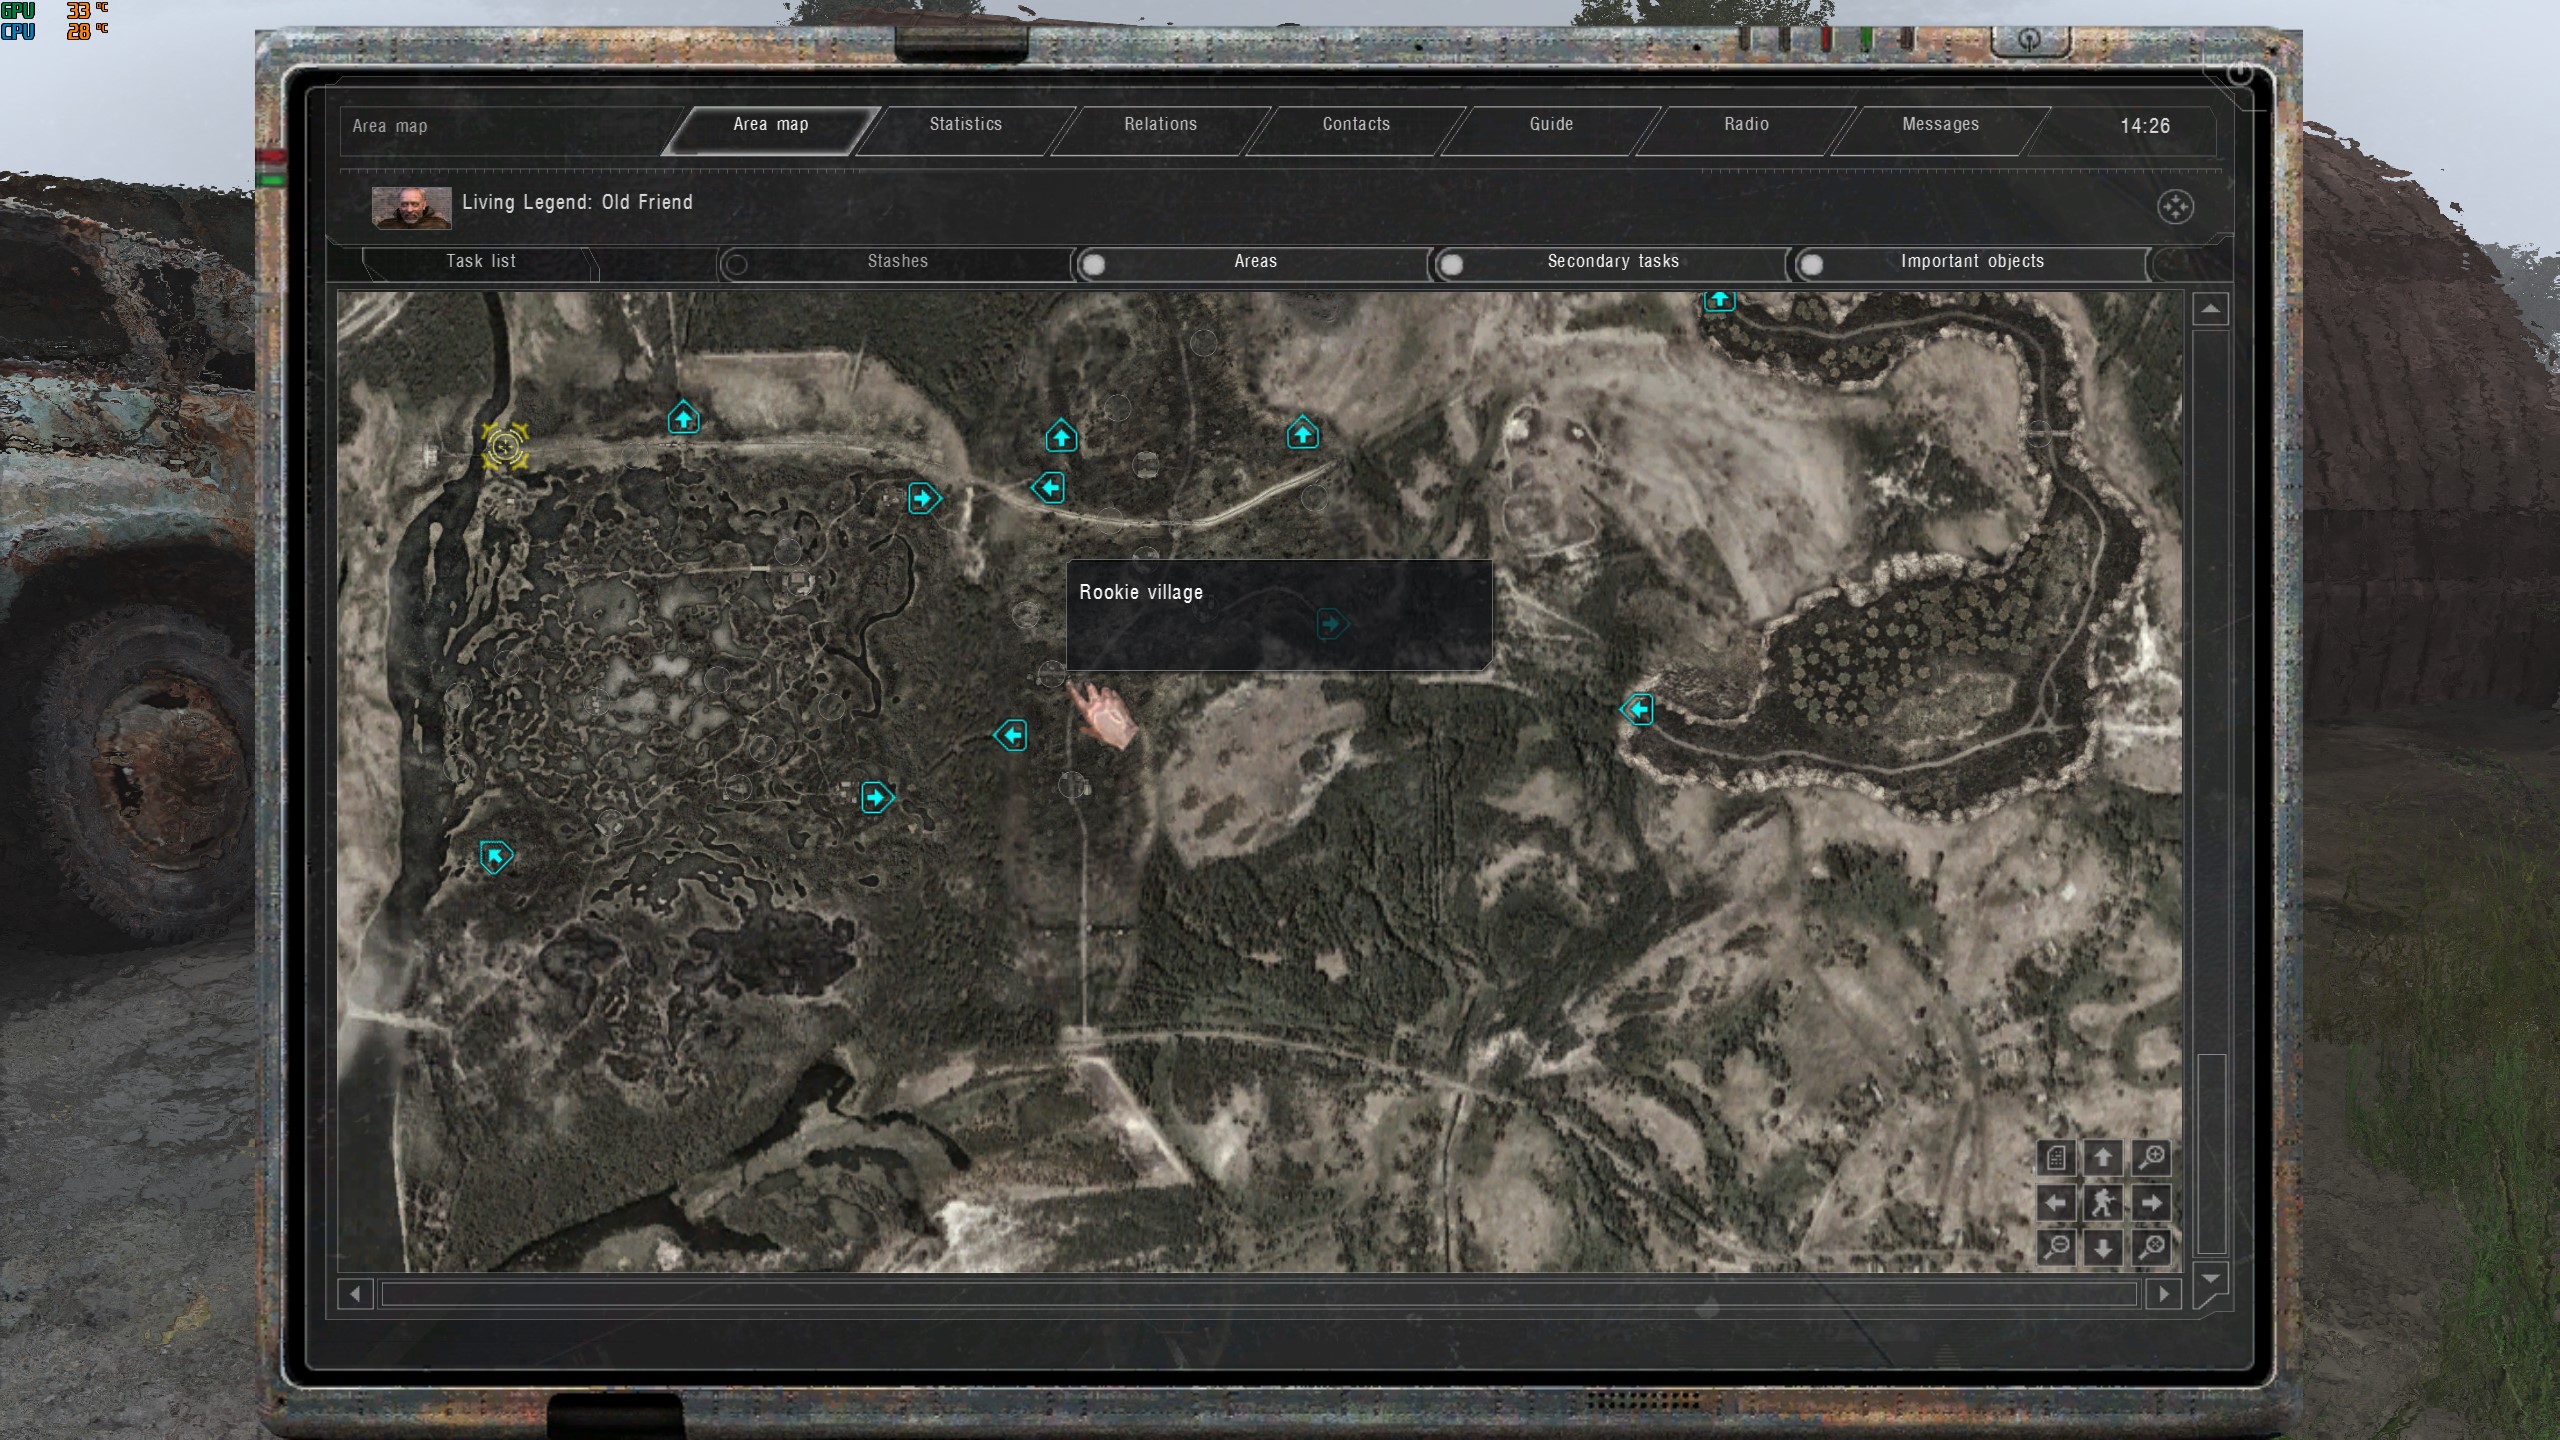Click the zoom in magnifier with plus
This screenshot has width=2560, height=1440.
tap(2151, 1157)
